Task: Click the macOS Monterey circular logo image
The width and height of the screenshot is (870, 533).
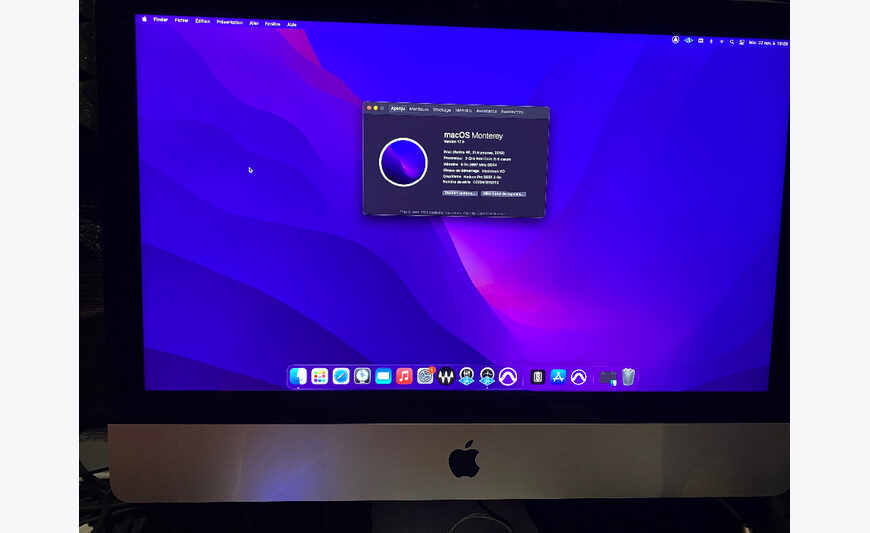Action: (x=403, y=162)
